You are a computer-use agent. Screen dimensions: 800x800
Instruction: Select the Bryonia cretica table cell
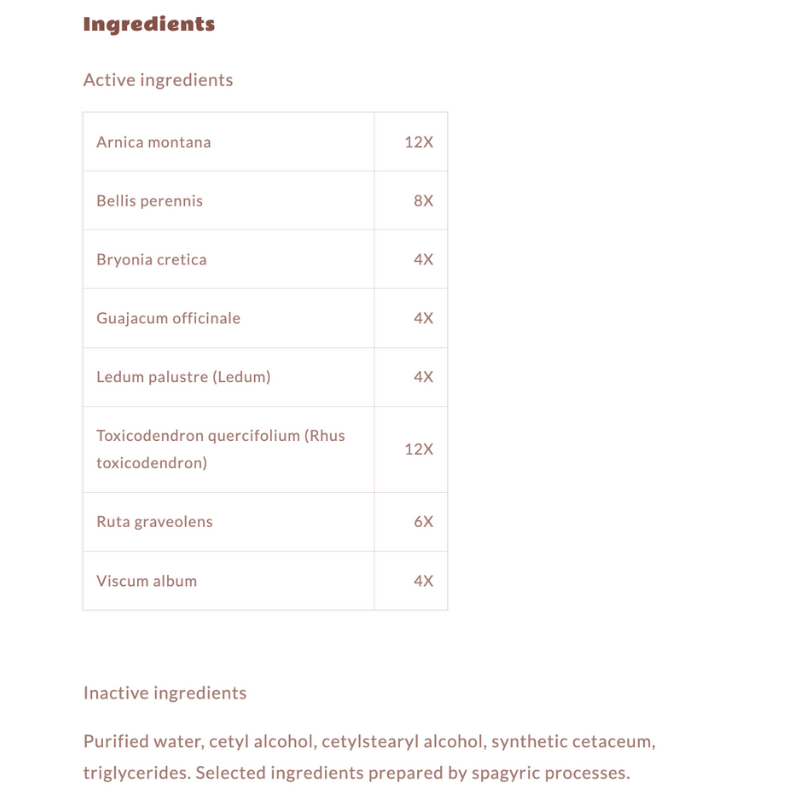(x=152, y=260)
